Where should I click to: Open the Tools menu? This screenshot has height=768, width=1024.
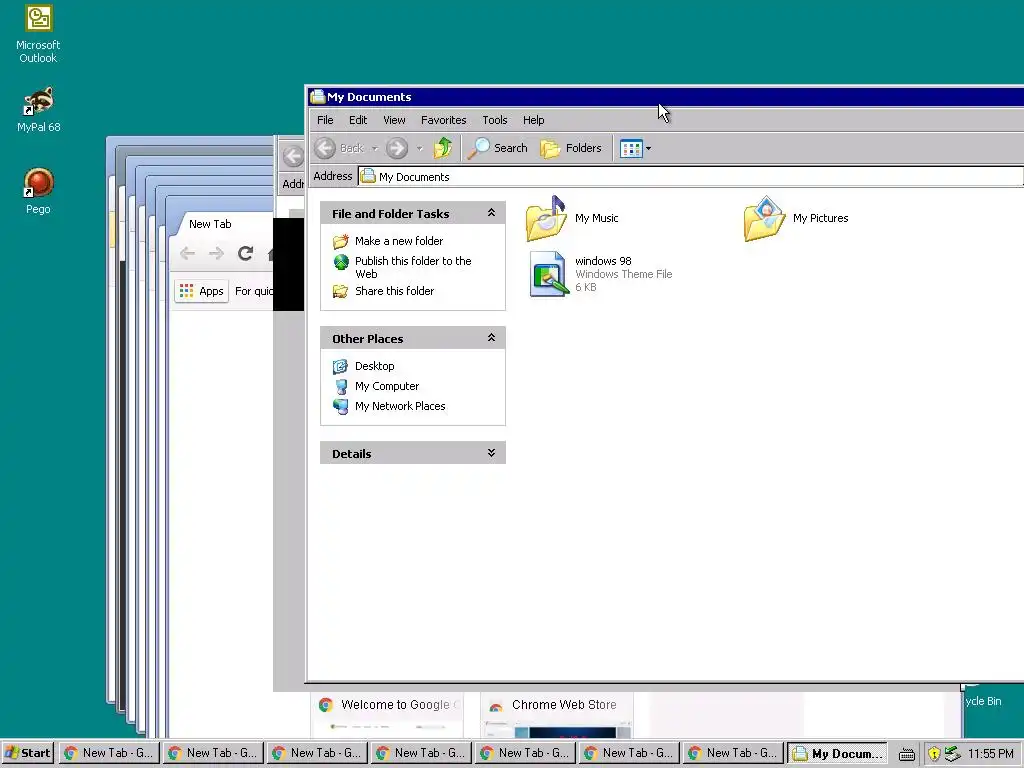[494, 120]
